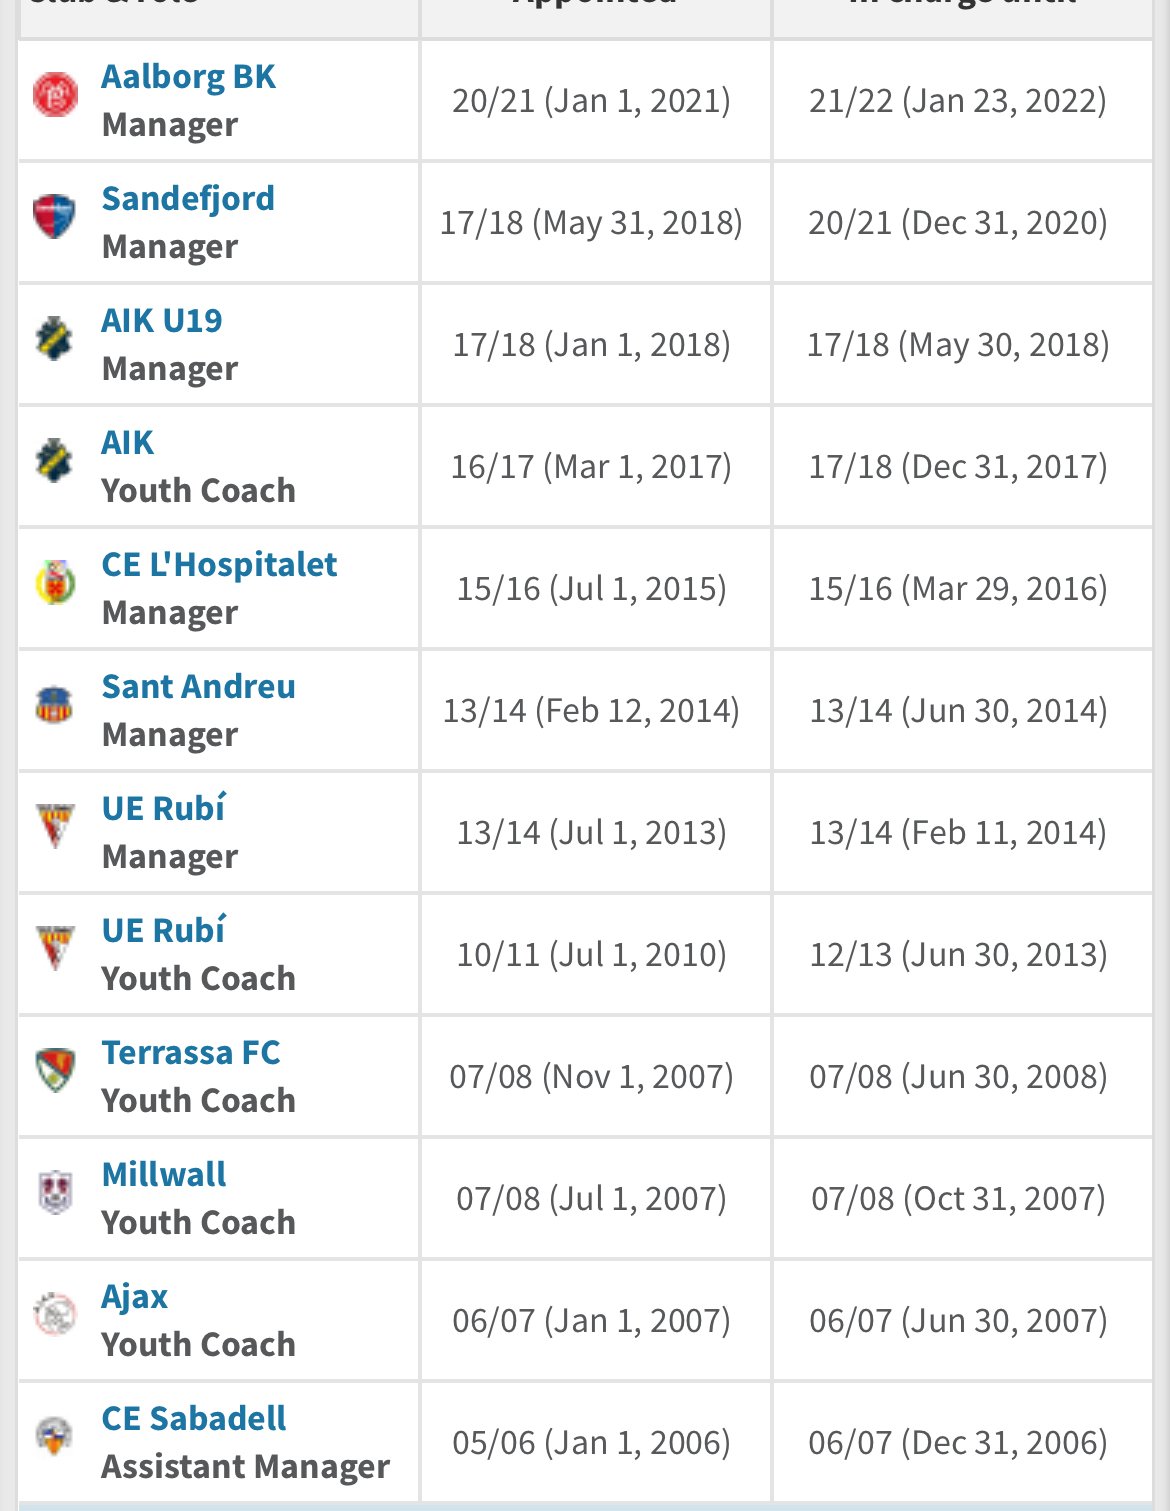Click the UE Rubí Youth Coach link
Image resolution: width=1170 pixels, height=1511 pixels.
point(163,931)
